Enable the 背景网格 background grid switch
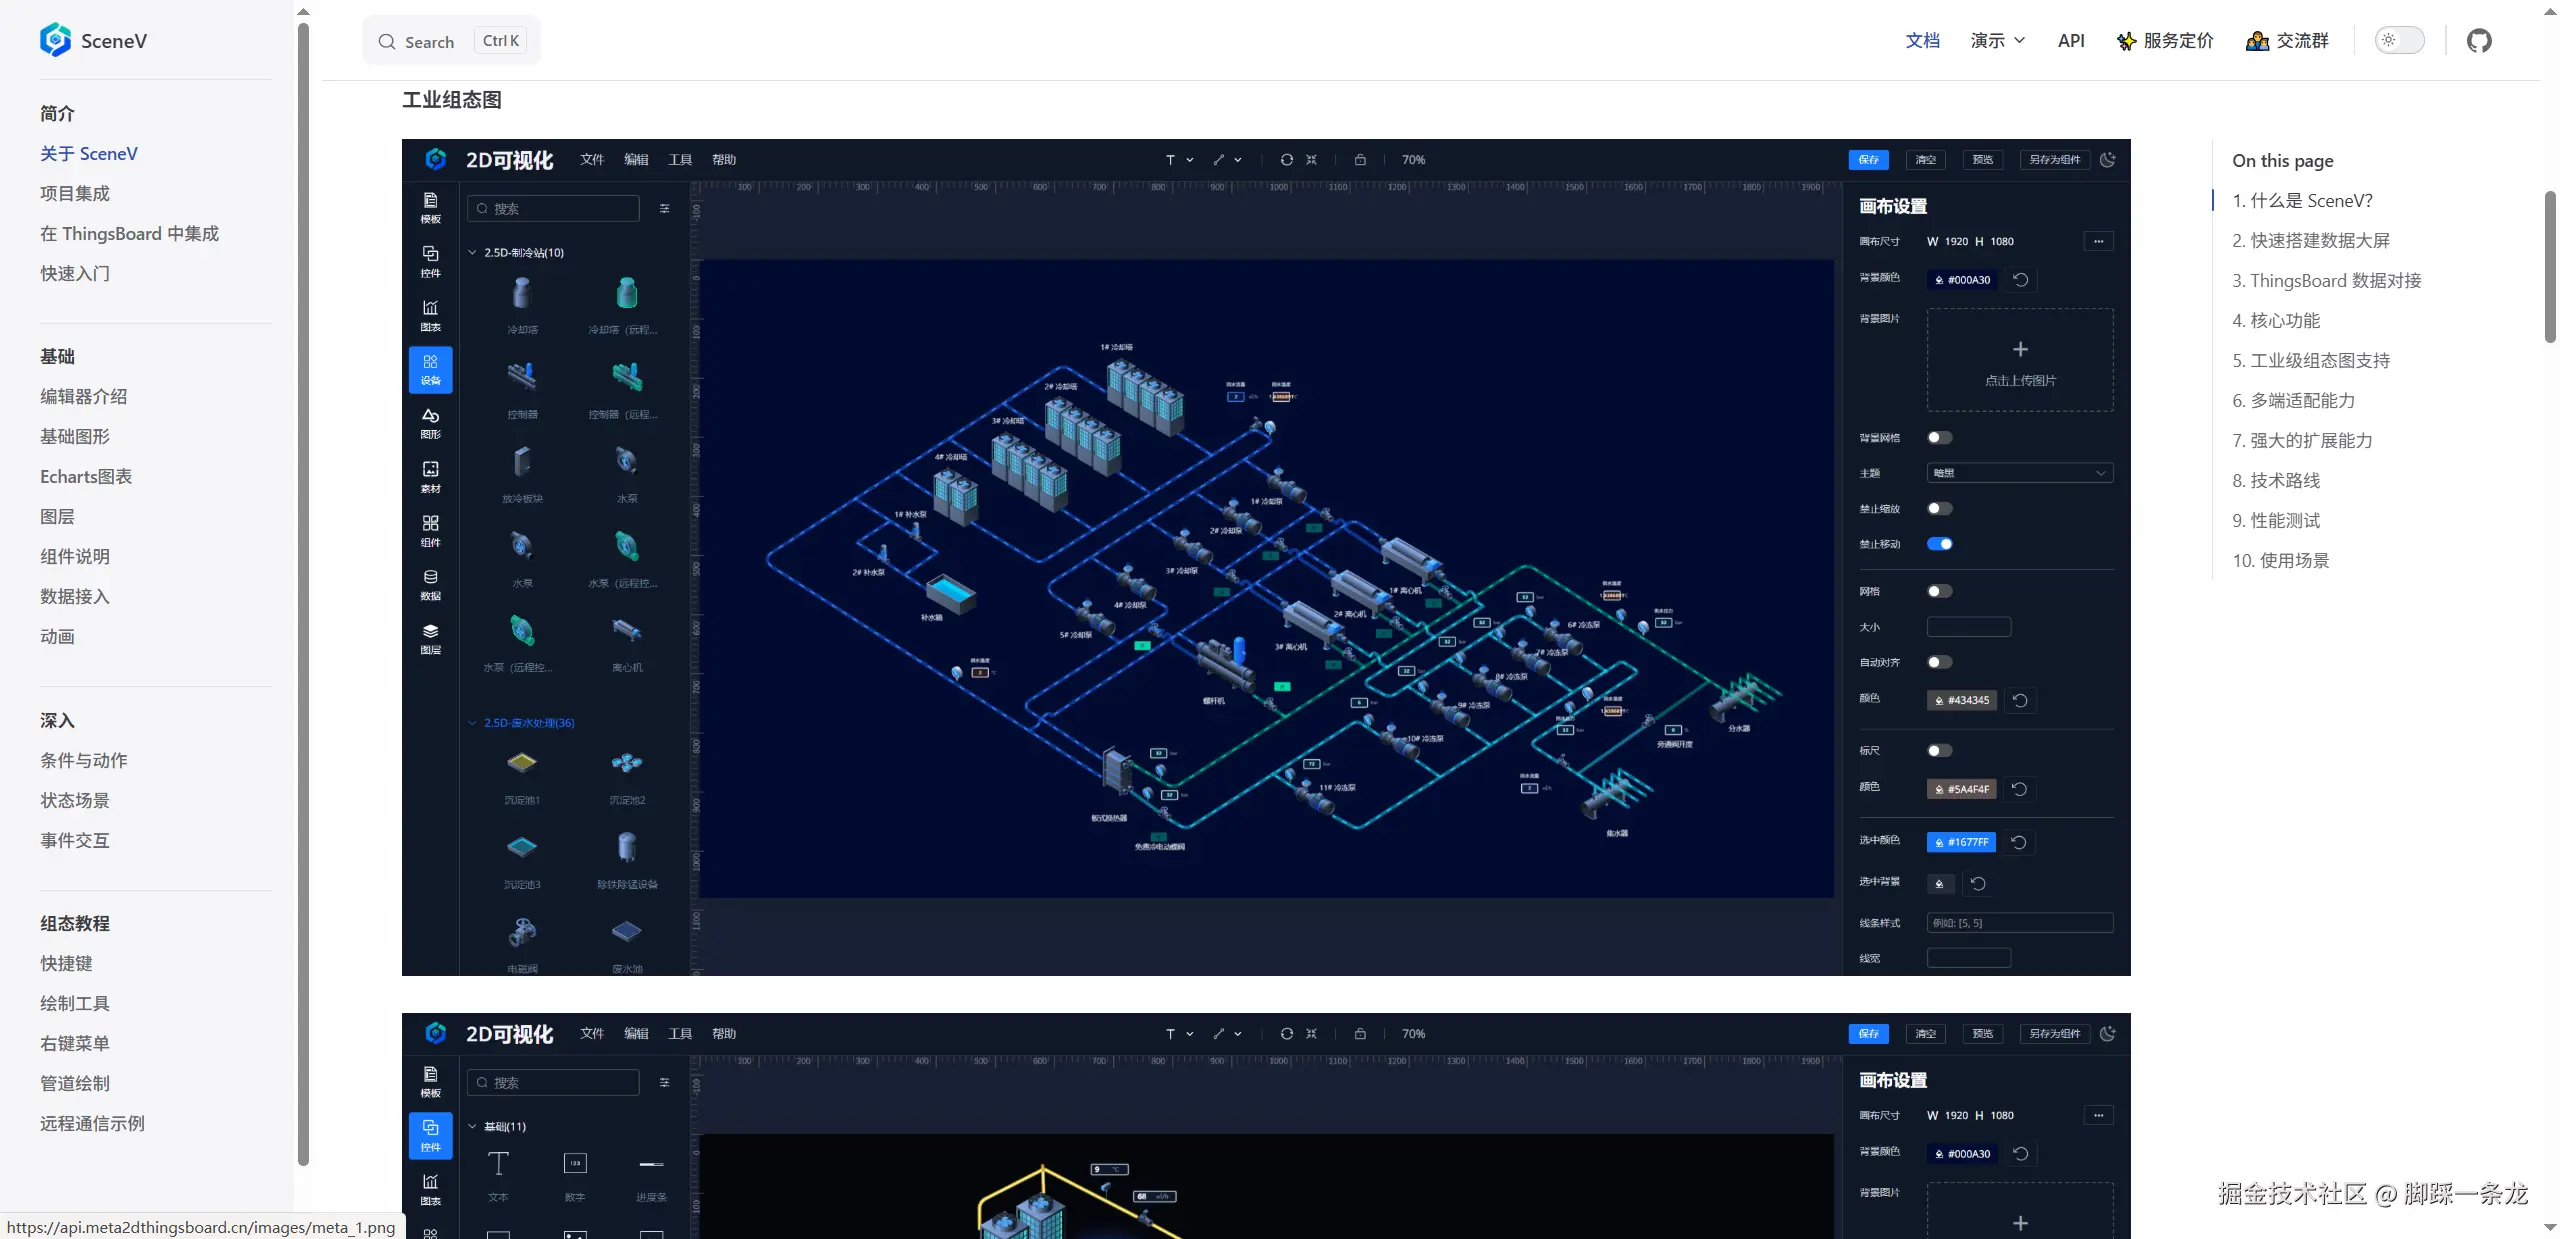The height and width of the screenshot is (1239, 2560). 1939,438
